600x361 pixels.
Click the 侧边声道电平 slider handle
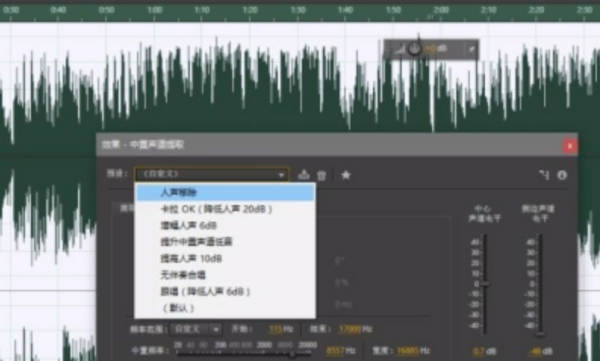540,334
